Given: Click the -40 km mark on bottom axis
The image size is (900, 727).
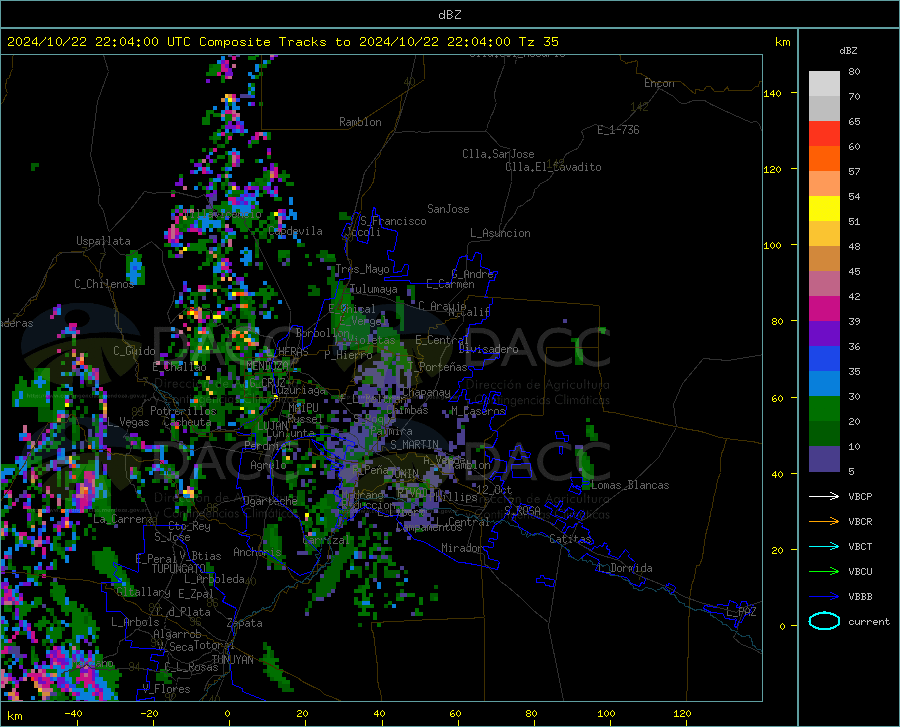Looking at the screenshot, I should tap(73, 713).
